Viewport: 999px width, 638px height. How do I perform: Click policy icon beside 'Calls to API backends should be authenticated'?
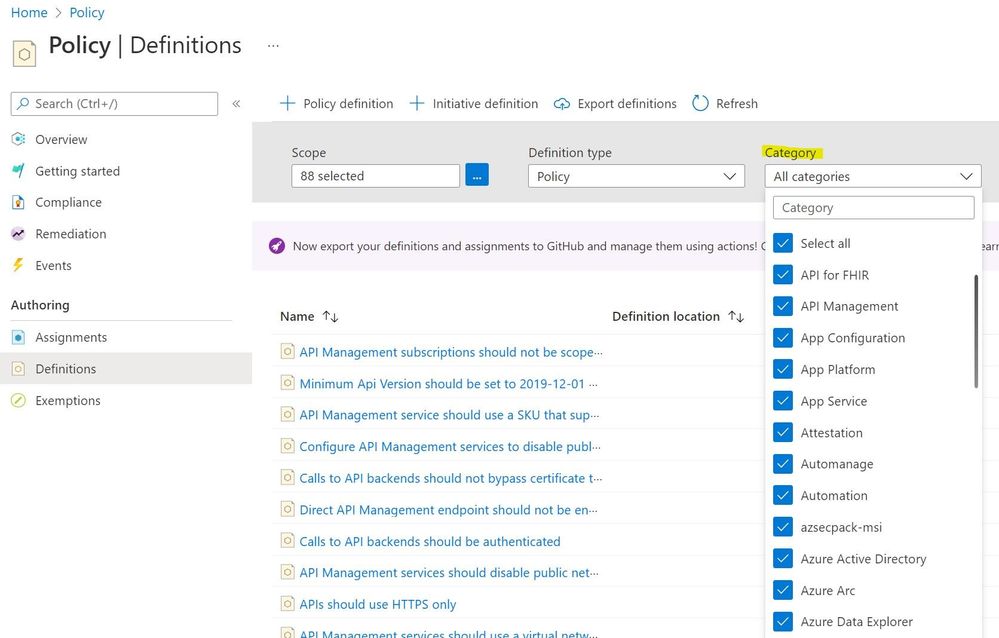click(287, 540)
